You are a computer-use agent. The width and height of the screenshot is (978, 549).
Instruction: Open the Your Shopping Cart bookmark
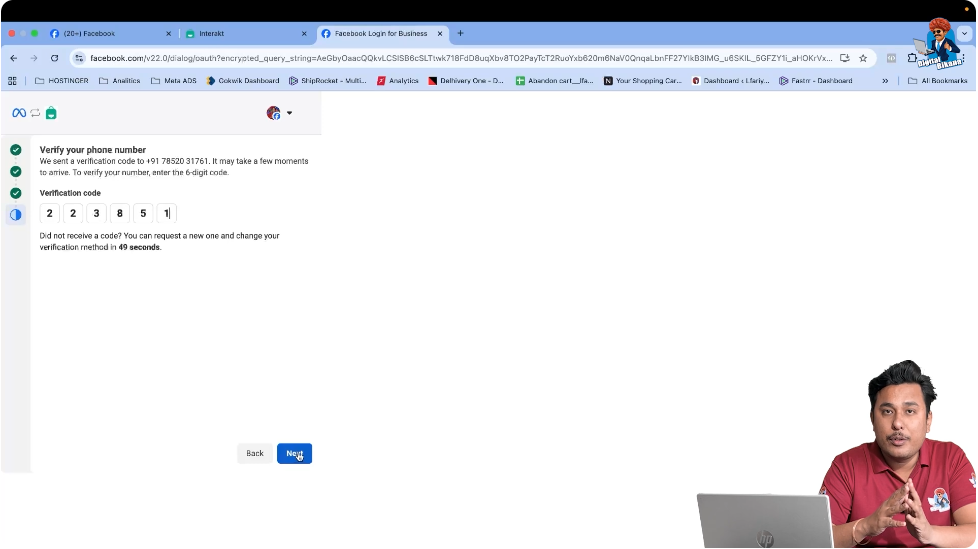coord(642,80)
